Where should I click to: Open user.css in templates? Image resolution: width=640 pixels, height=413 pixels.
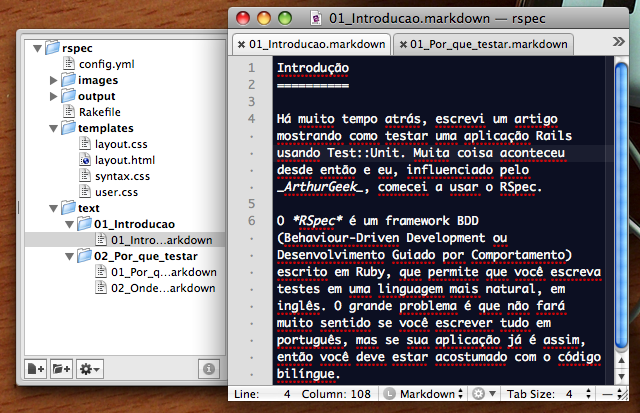tap(116, 192)
